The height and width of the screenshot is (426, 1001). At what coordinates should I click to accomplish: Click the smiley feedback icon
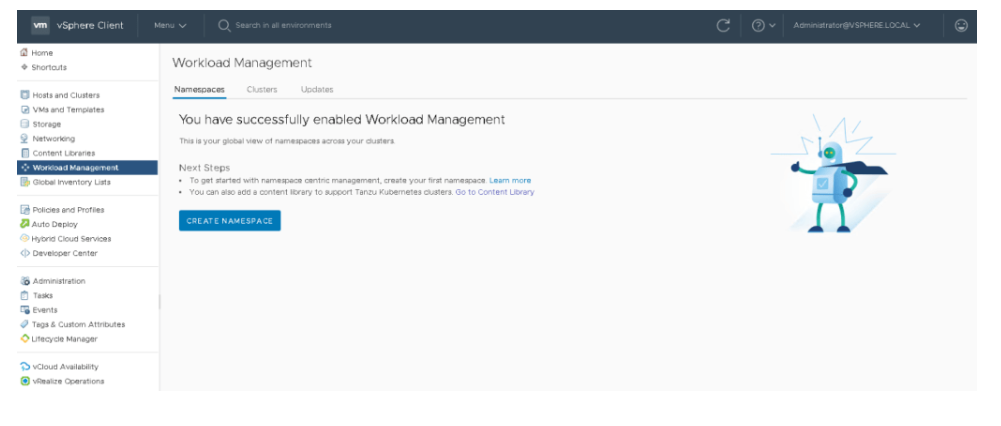click(x=962, y=25)
